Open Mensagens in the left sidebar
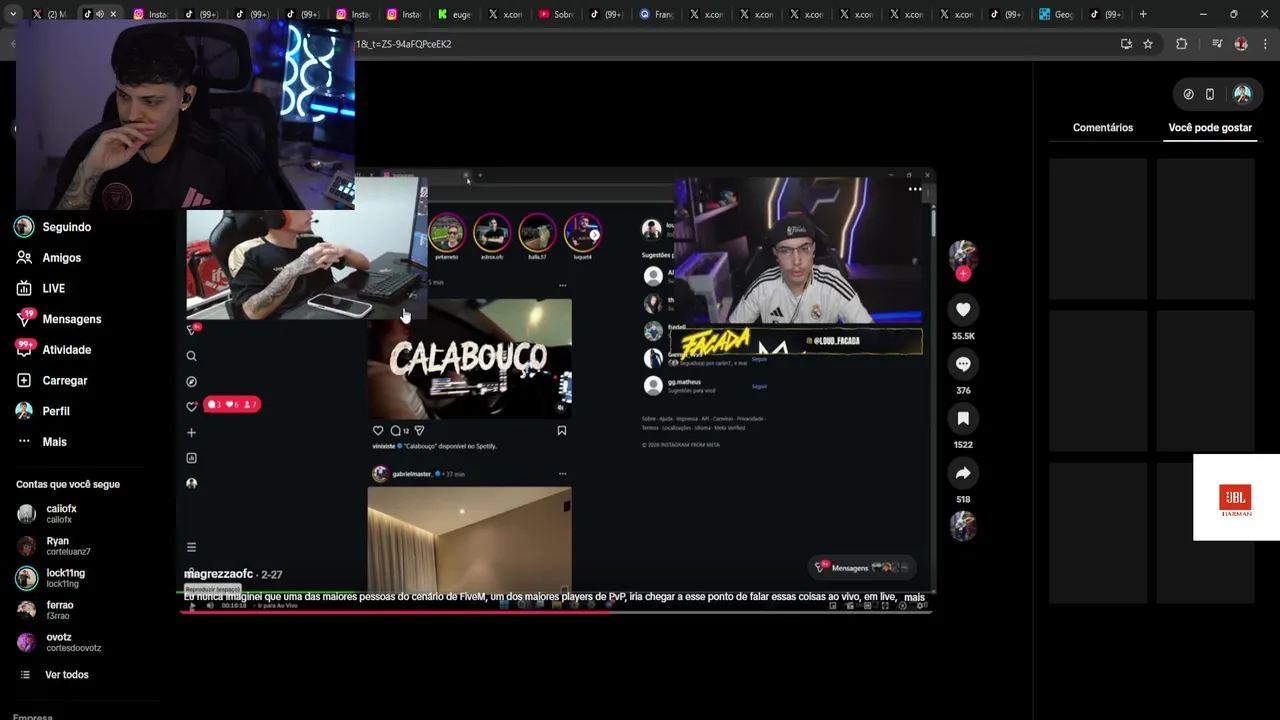1280x720 pixels. (x=58, y=319)
